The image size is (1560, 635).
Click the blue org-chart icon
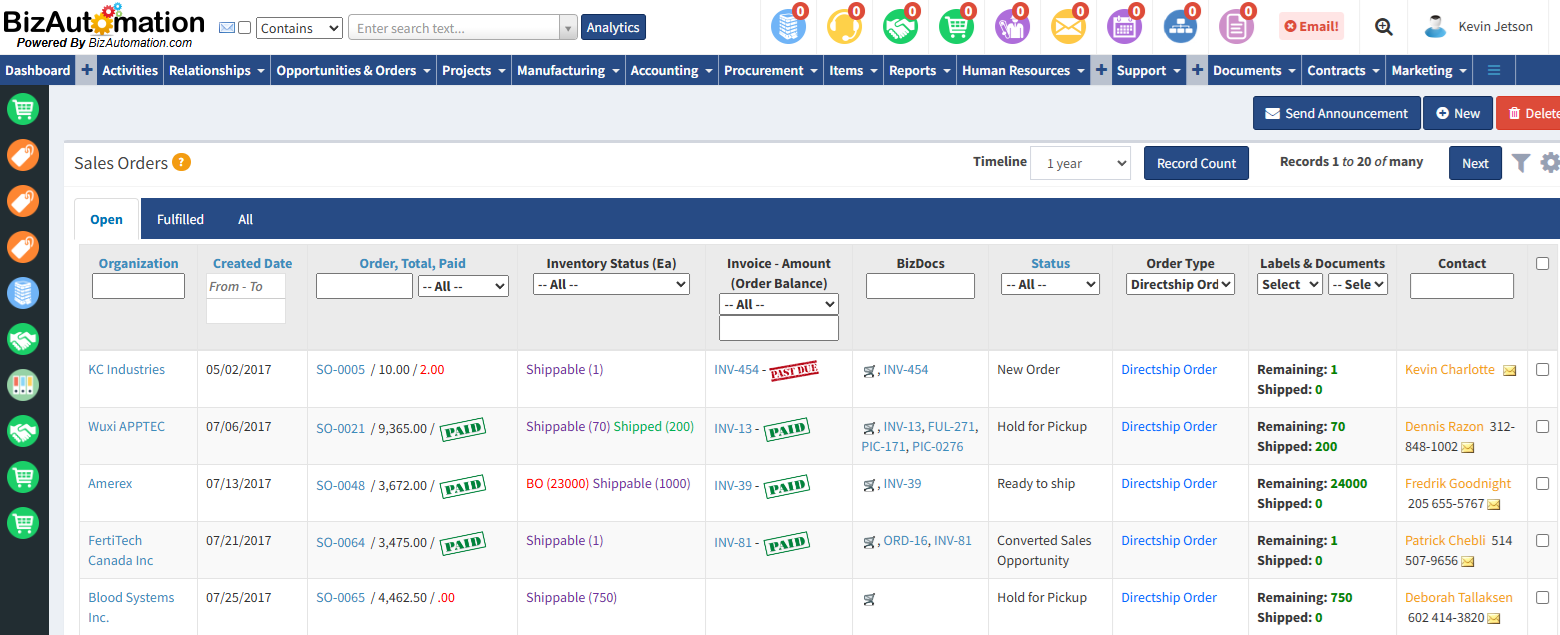tap(1180, 27)
